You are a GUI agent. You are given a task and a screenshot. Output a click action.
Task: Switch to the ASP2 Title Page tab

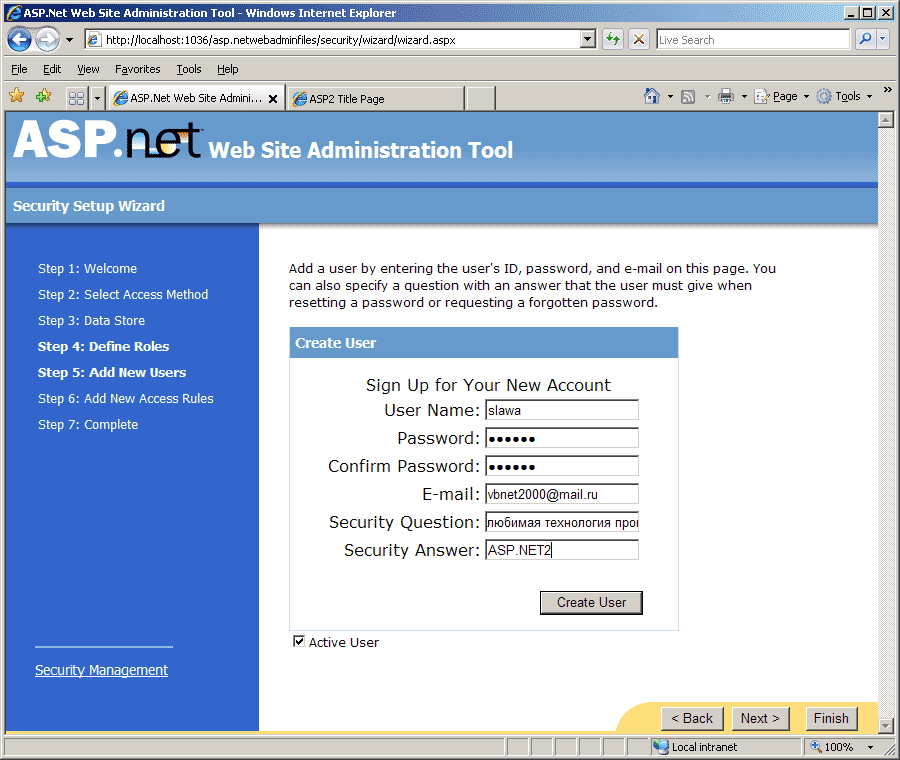pyautogui.click(x=376, y=99)
